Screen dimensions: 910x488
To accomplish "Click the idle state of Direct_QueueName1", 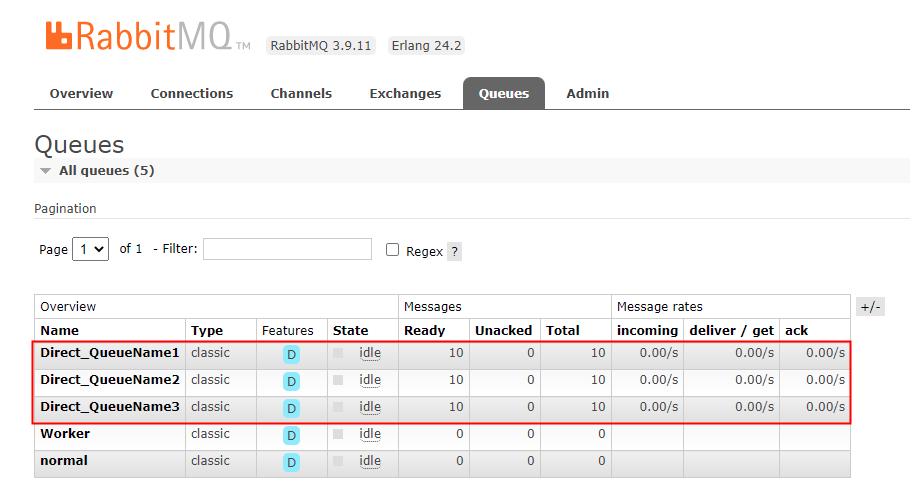I will click(x=370, y=353).
